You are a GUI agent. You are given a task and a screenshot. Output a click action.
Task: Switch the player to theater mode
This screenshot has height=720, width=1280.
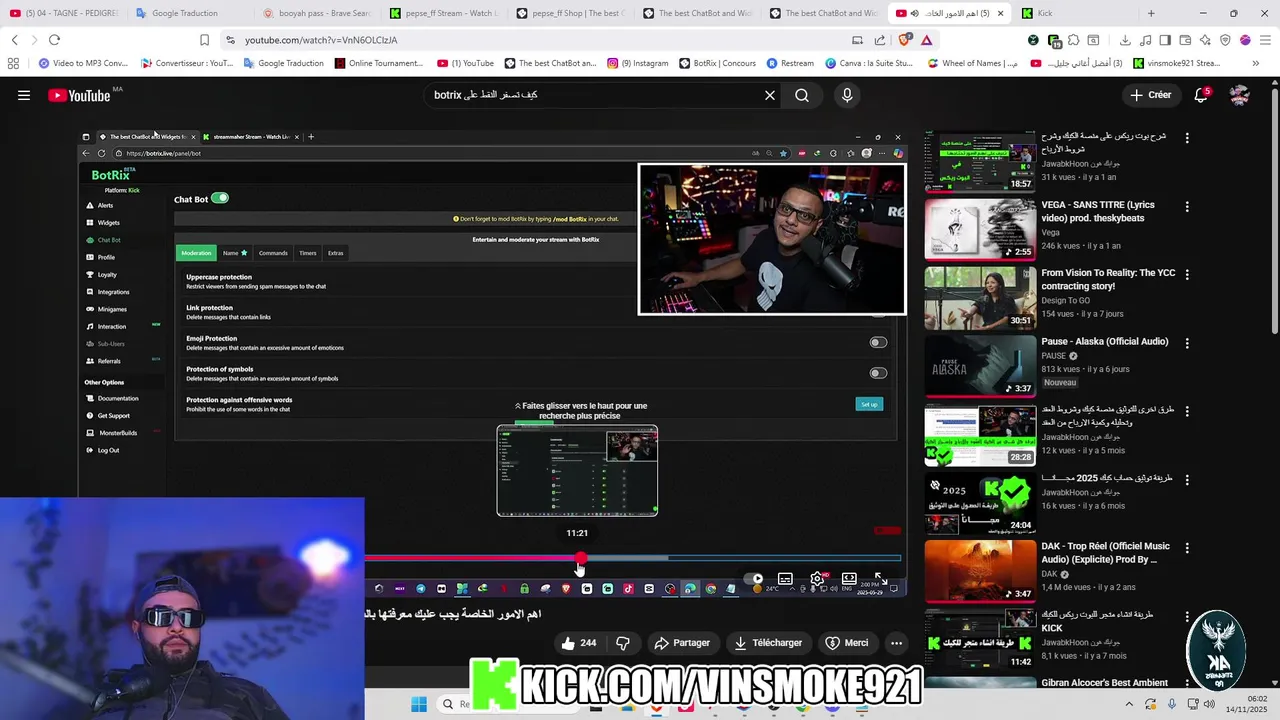pyautogui.click(x=849, y=579)
